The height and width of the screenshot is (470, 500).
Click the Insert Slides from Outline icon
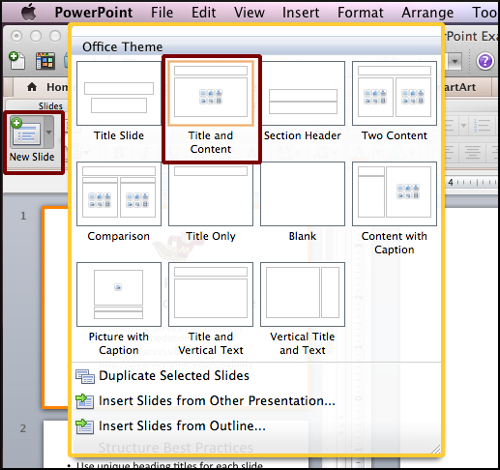point(85,426)
